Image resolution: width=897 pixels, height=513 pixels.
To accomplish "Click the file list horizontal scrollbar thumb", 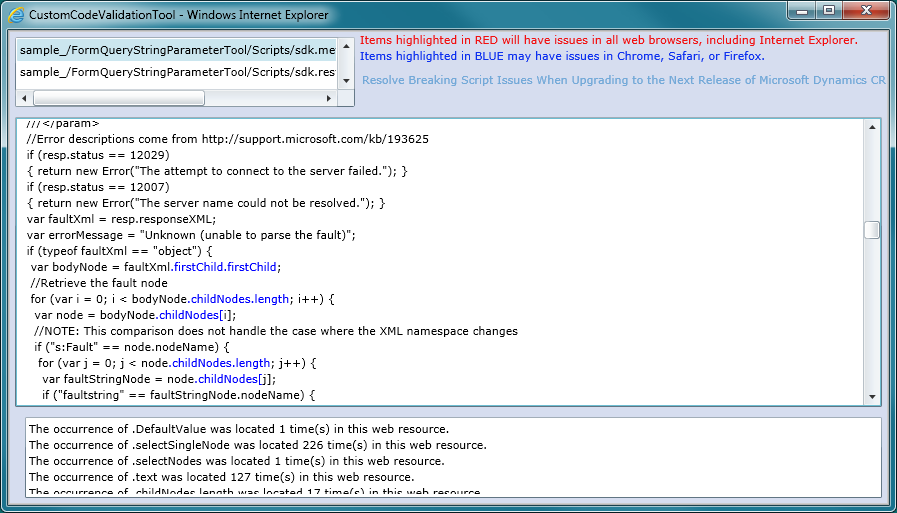I will coord(118,98).
